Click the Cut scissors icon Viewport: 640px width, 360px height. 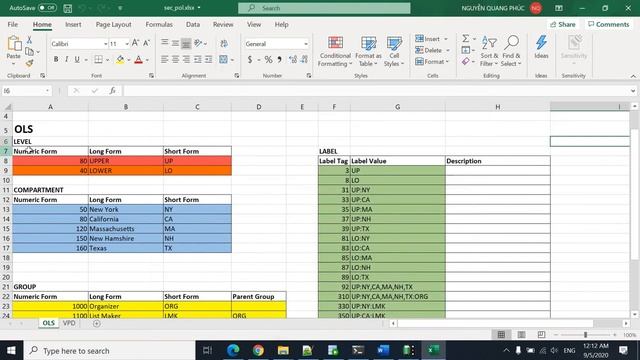coord(29,40)
